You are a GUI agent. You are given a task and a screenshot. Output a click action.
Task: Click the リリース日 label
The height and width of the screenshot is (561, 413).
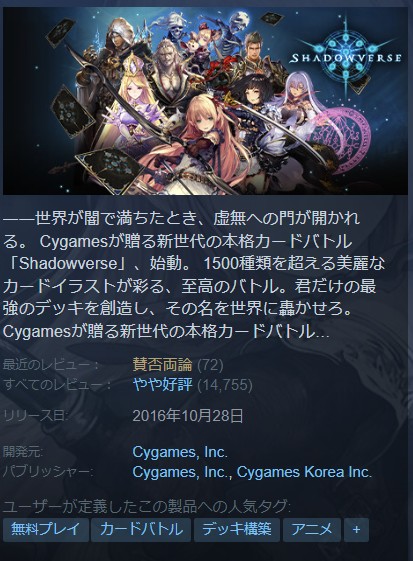tap(36, 416)
